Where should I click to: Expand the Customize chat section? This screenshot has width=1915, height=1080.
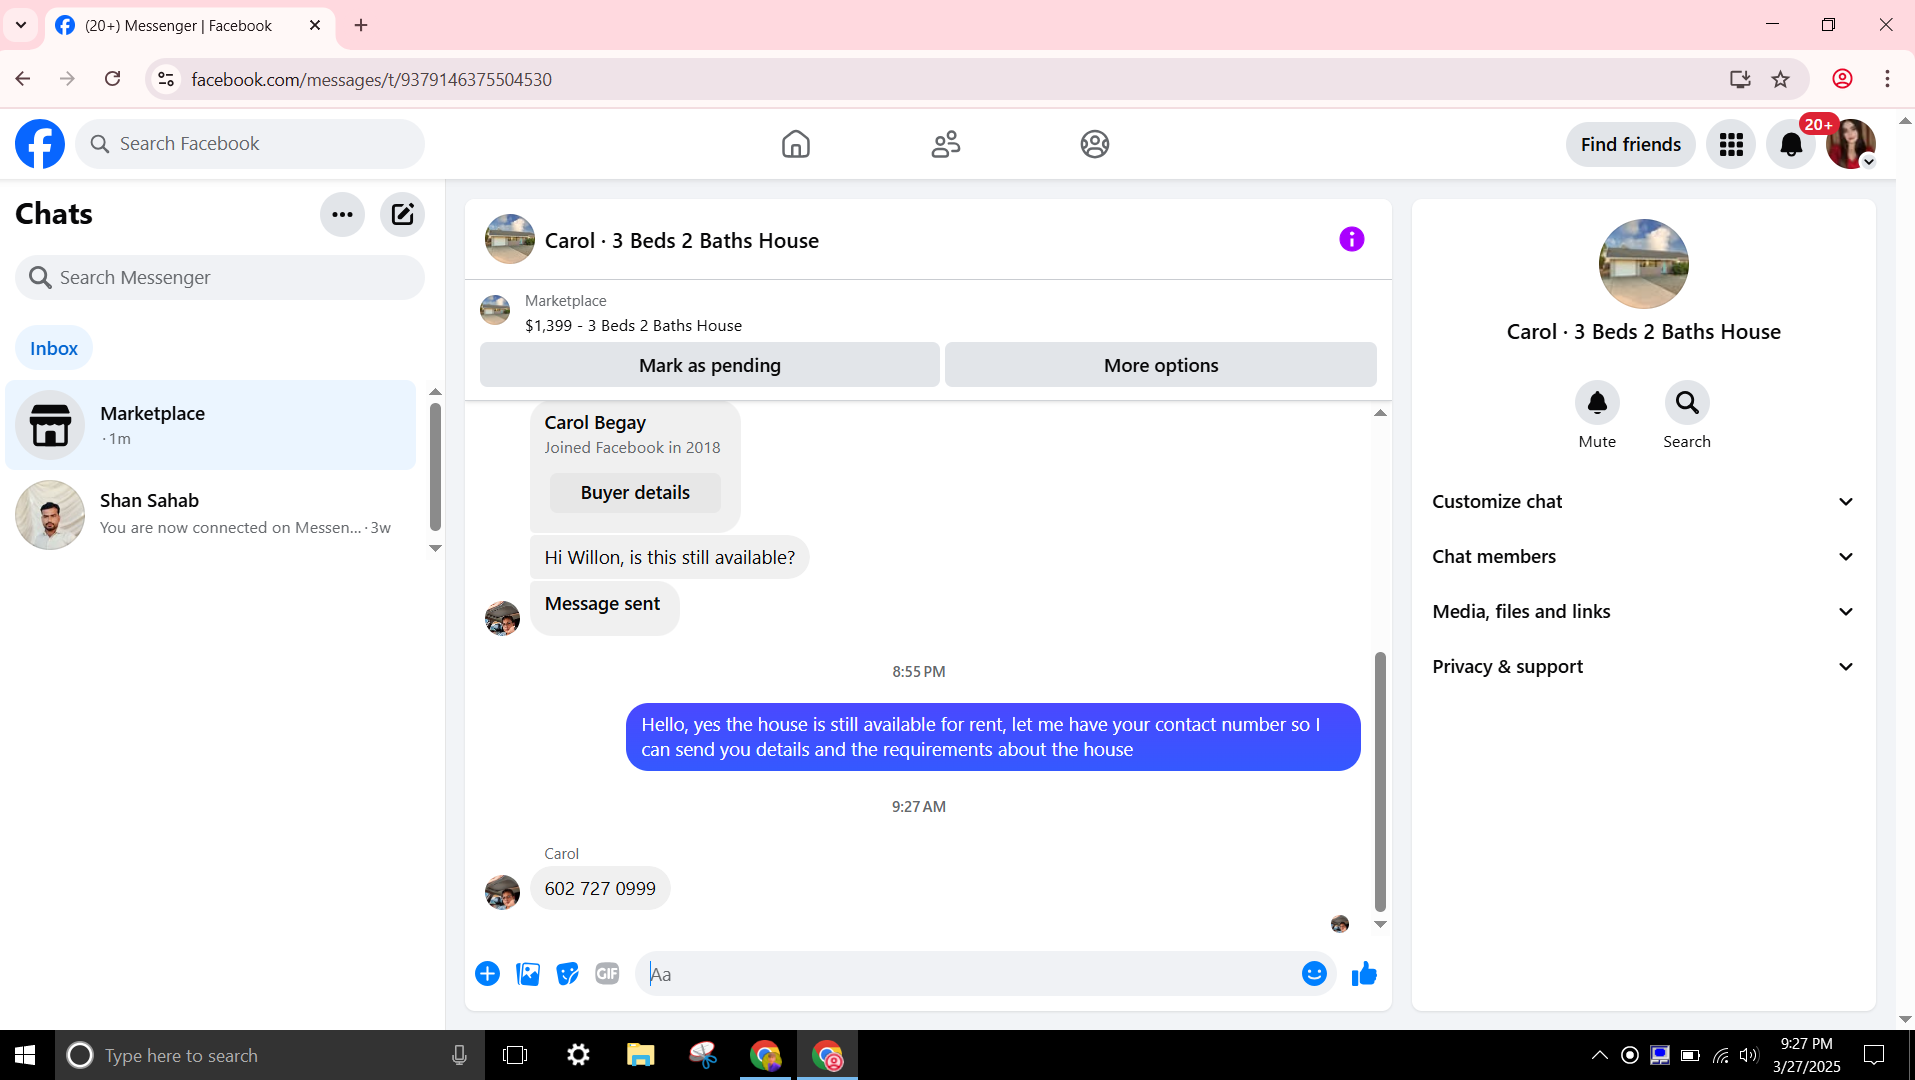[x=1643, y=502]
